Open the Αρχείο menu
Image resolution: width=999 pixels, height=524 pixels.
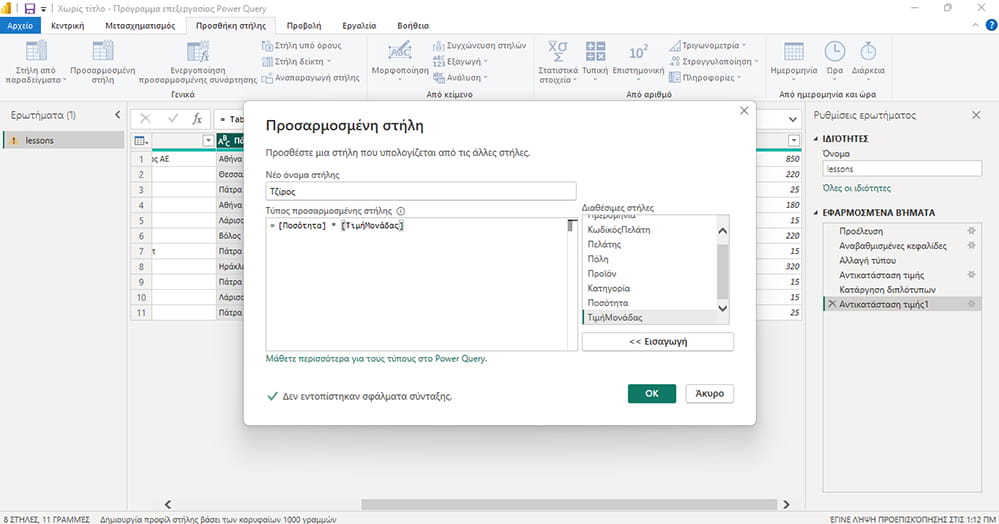tap(20, 25)
